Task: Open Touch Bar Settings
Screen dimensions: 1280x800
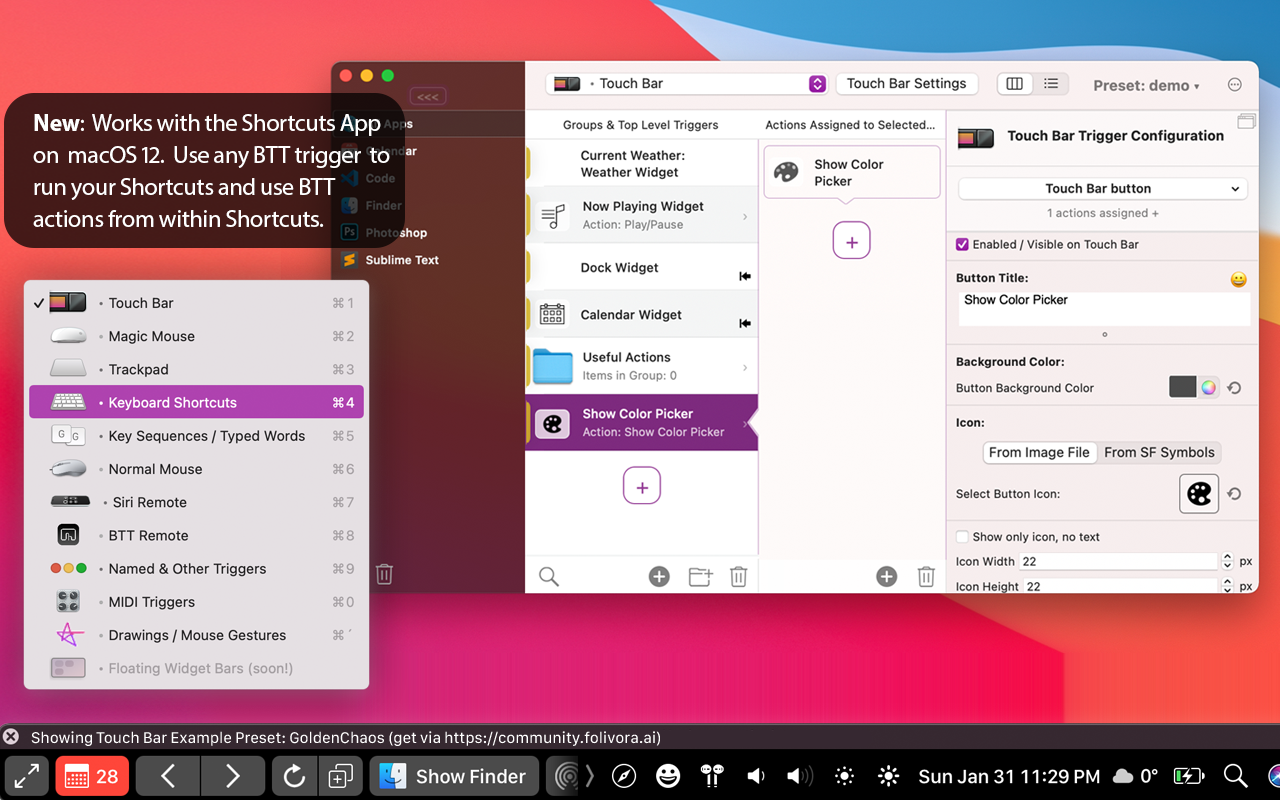Action: tap(906, 84)
